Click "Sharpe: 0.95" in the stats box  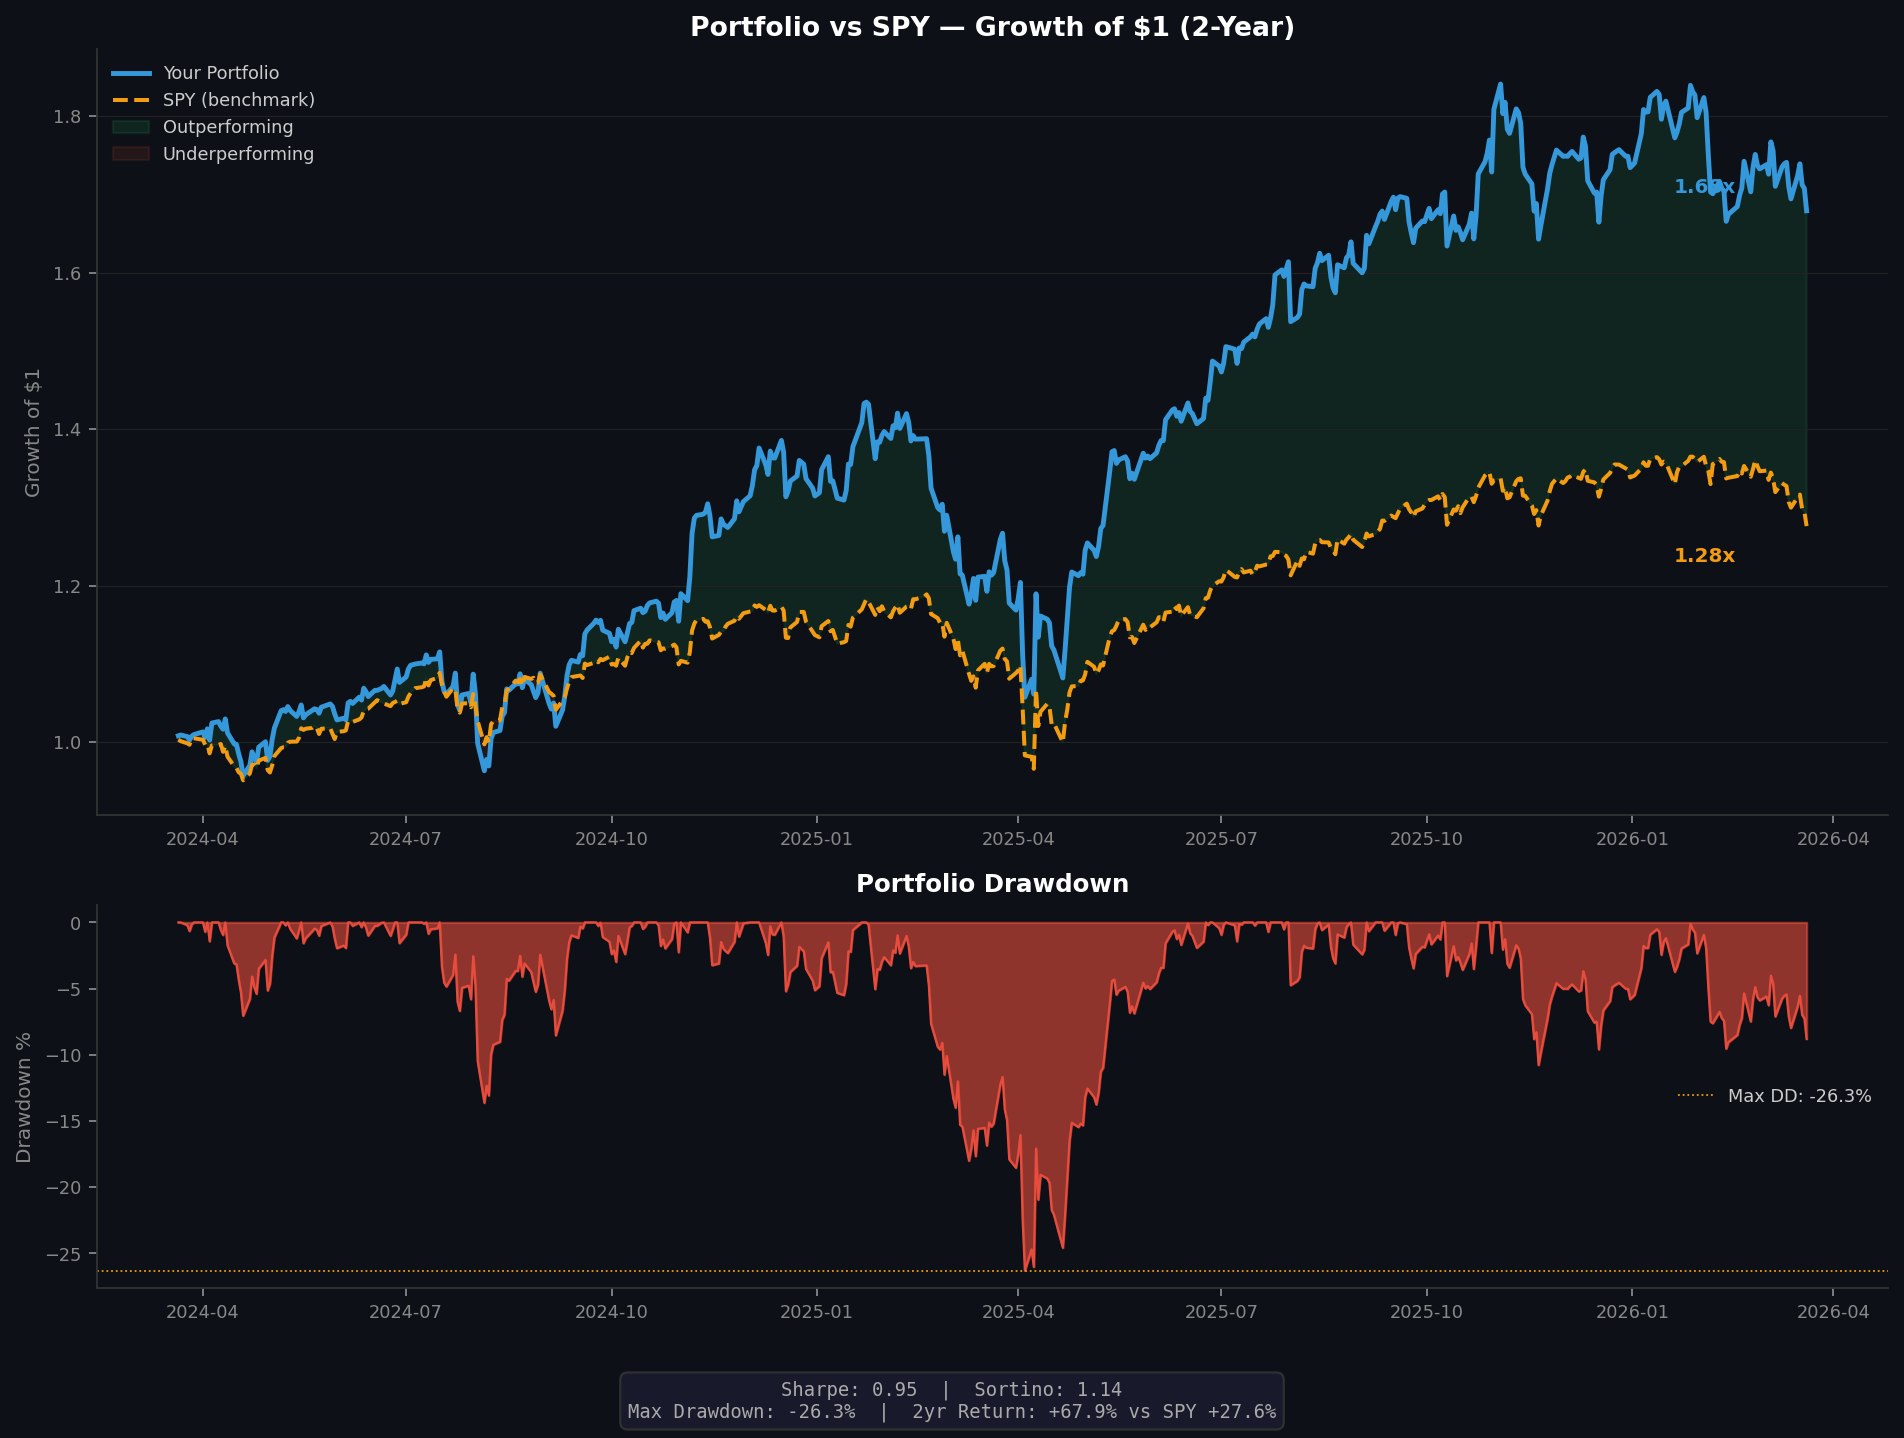(x=848, y=1390)
